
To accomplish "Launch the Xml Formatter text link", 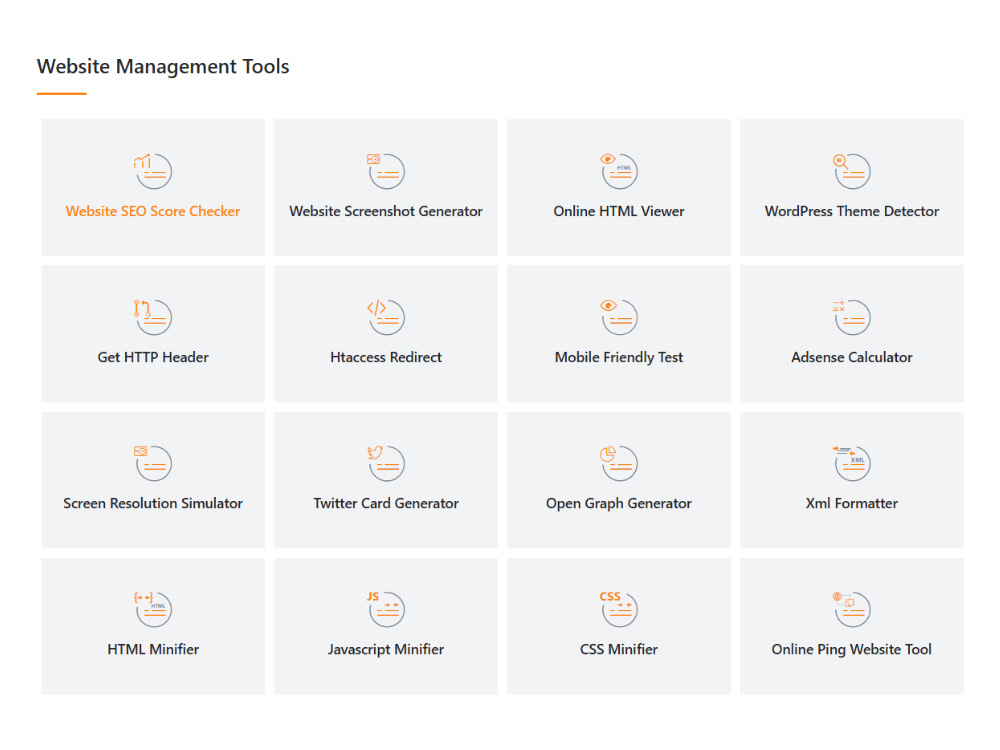I will pos(851,503).
